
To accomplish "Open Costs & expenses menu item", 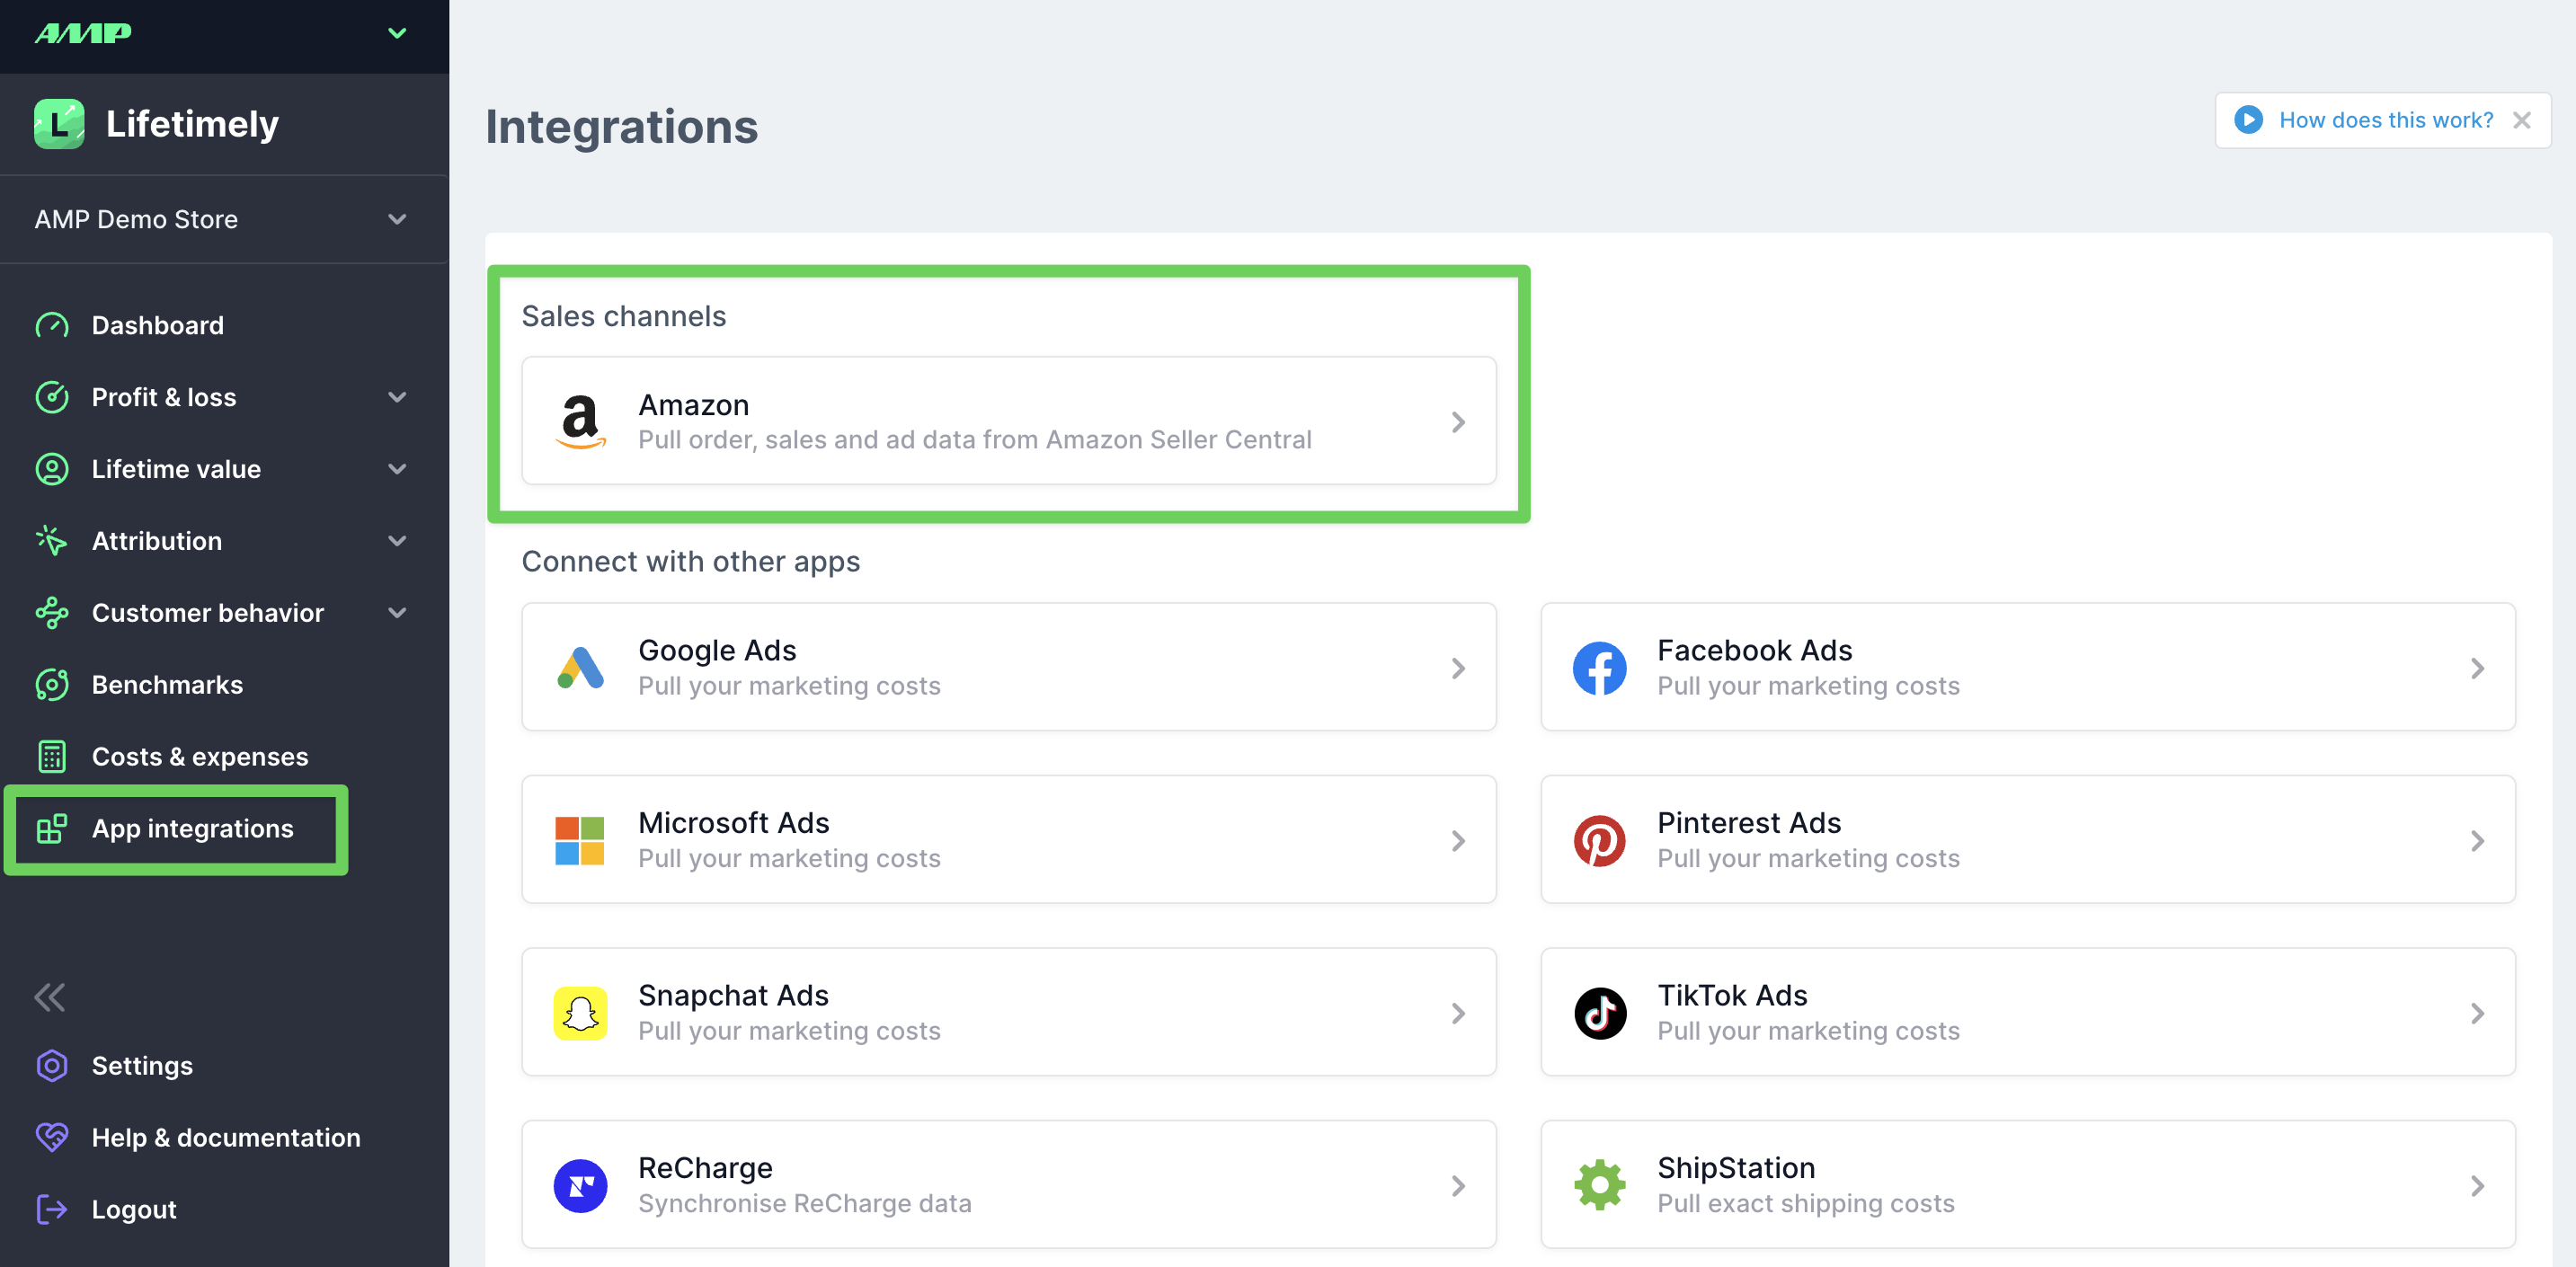I will [200, 757].
